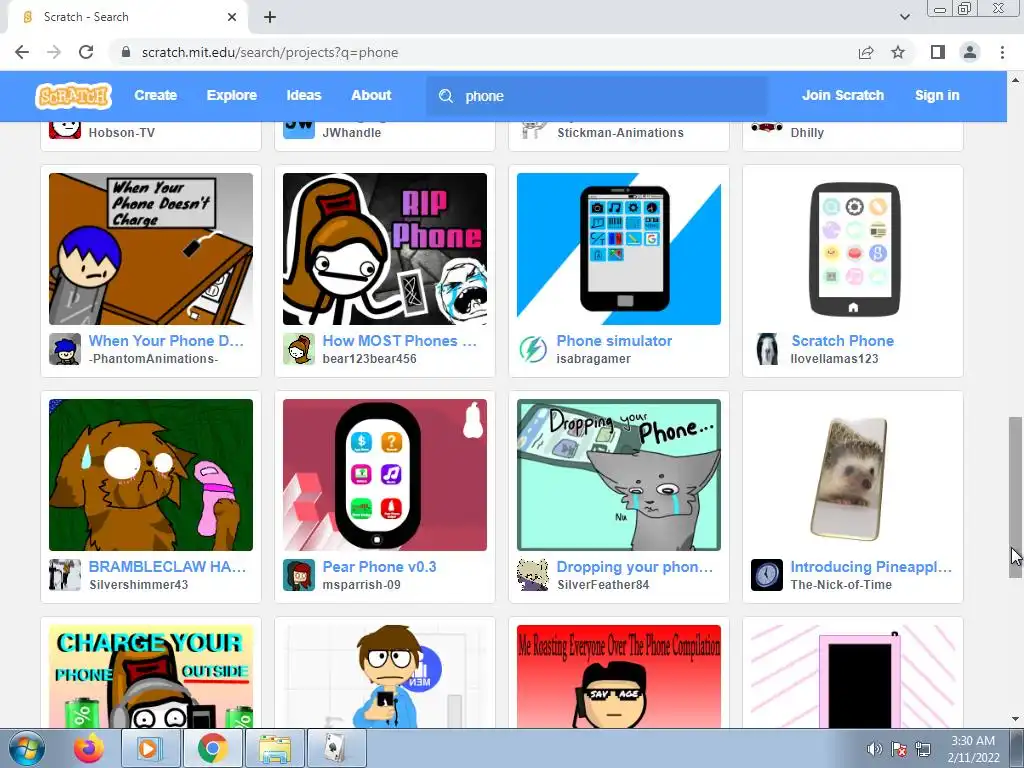Image resolution: width=1024 pixels, height=768 pixels.
Task: Click the page vertical scrollbar thumb
Action: (1015, 497)
